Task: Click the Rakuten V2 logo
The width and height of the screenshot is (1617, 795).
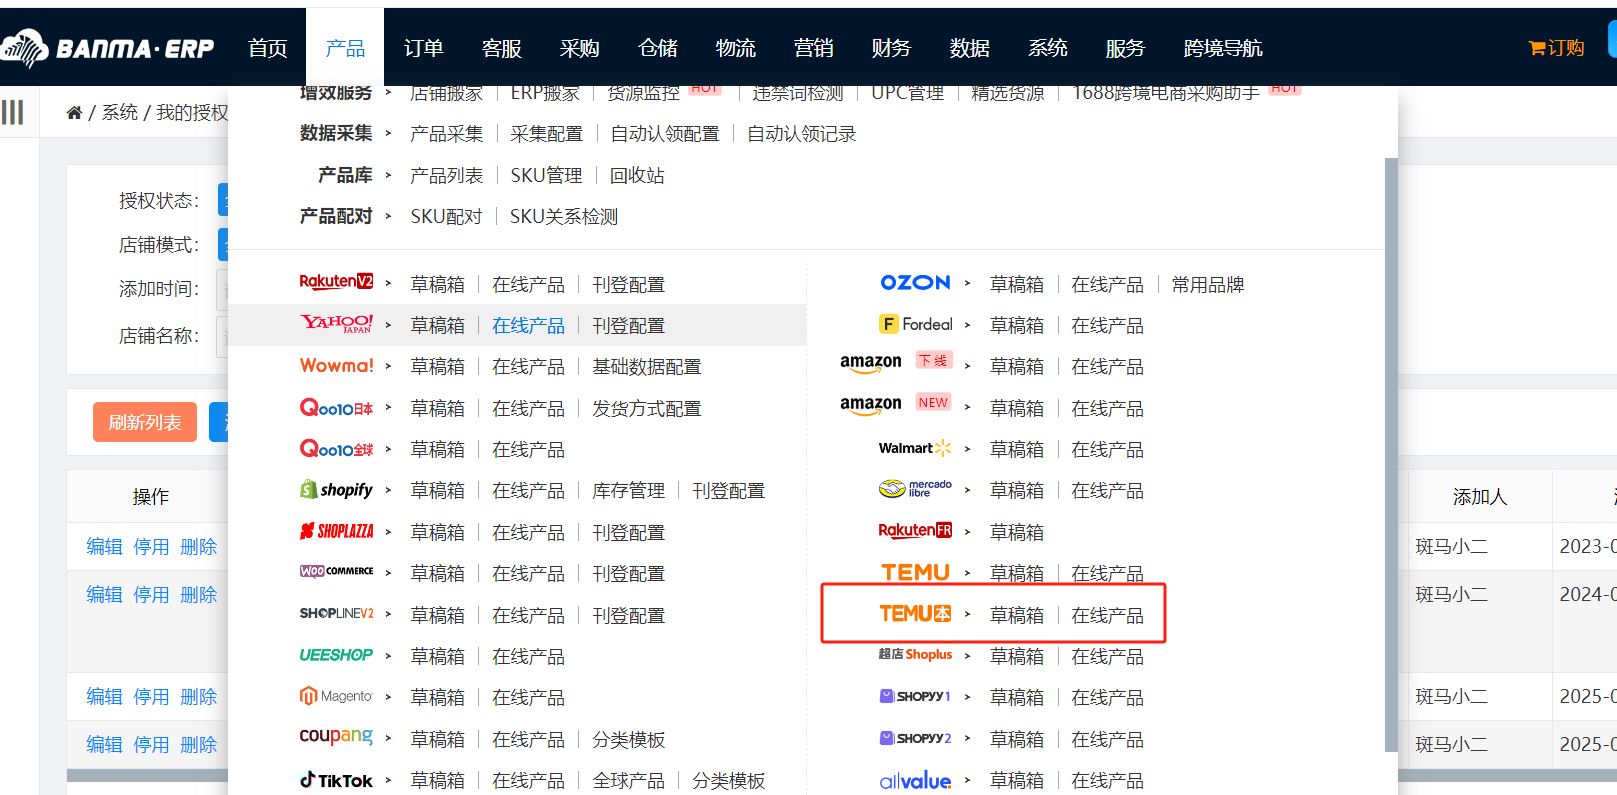Action: click(336, 282)
